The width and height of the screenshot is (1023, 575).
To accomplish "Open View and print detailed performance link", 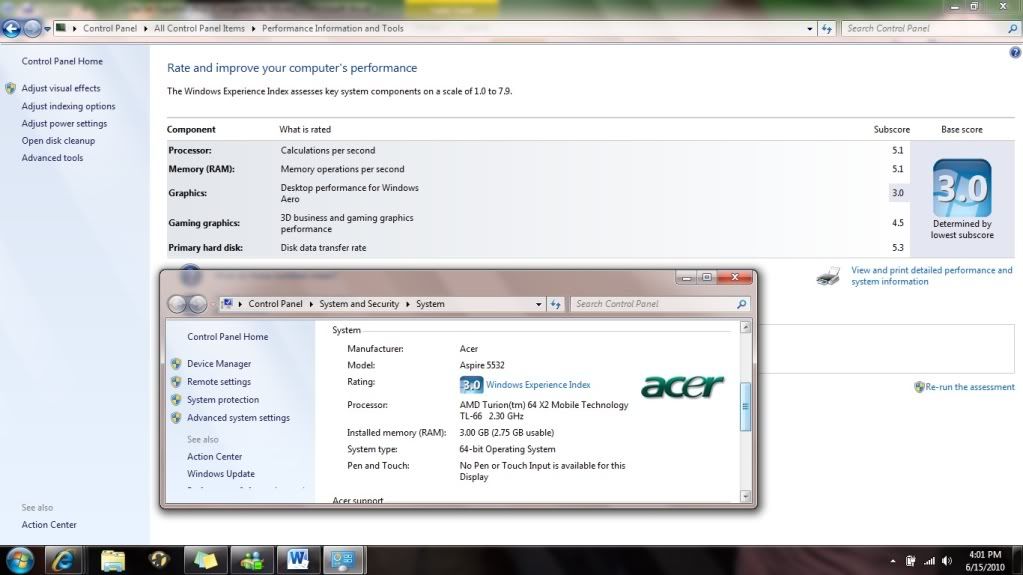I will pos(932,276).
